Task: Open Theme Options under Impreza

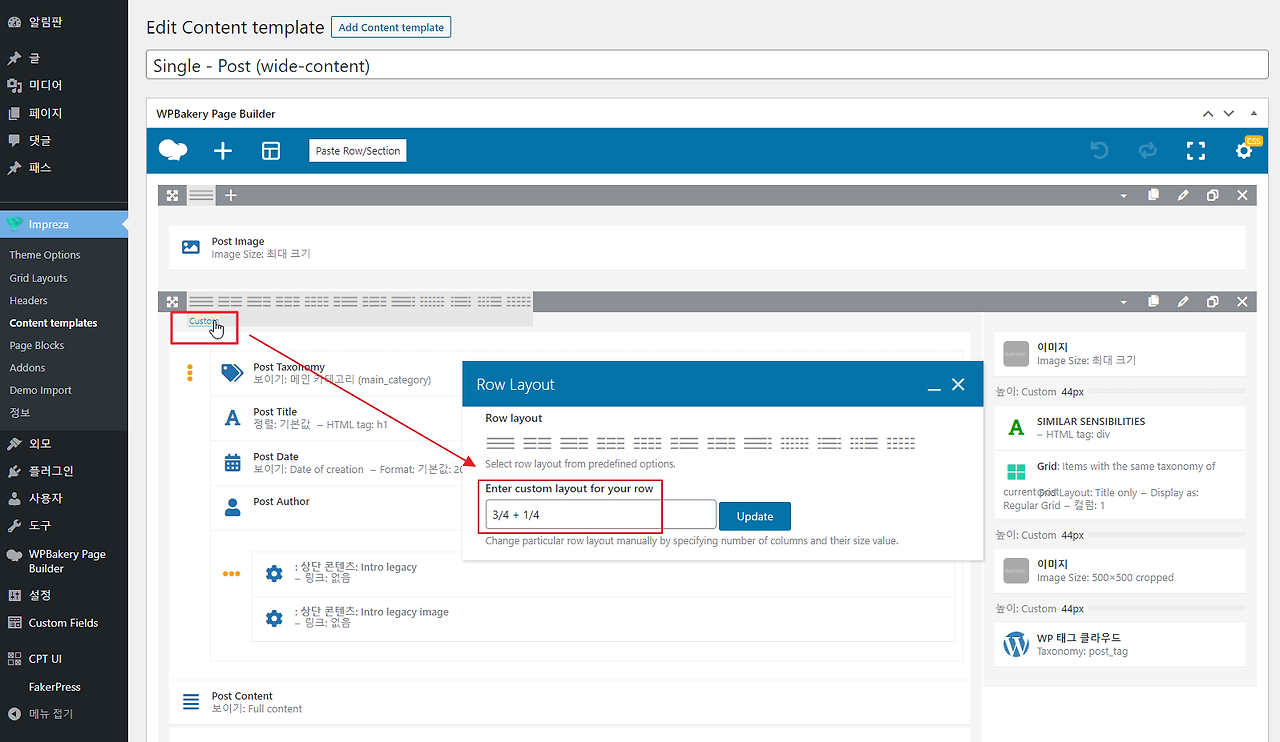Action: [x=45, y=255]
